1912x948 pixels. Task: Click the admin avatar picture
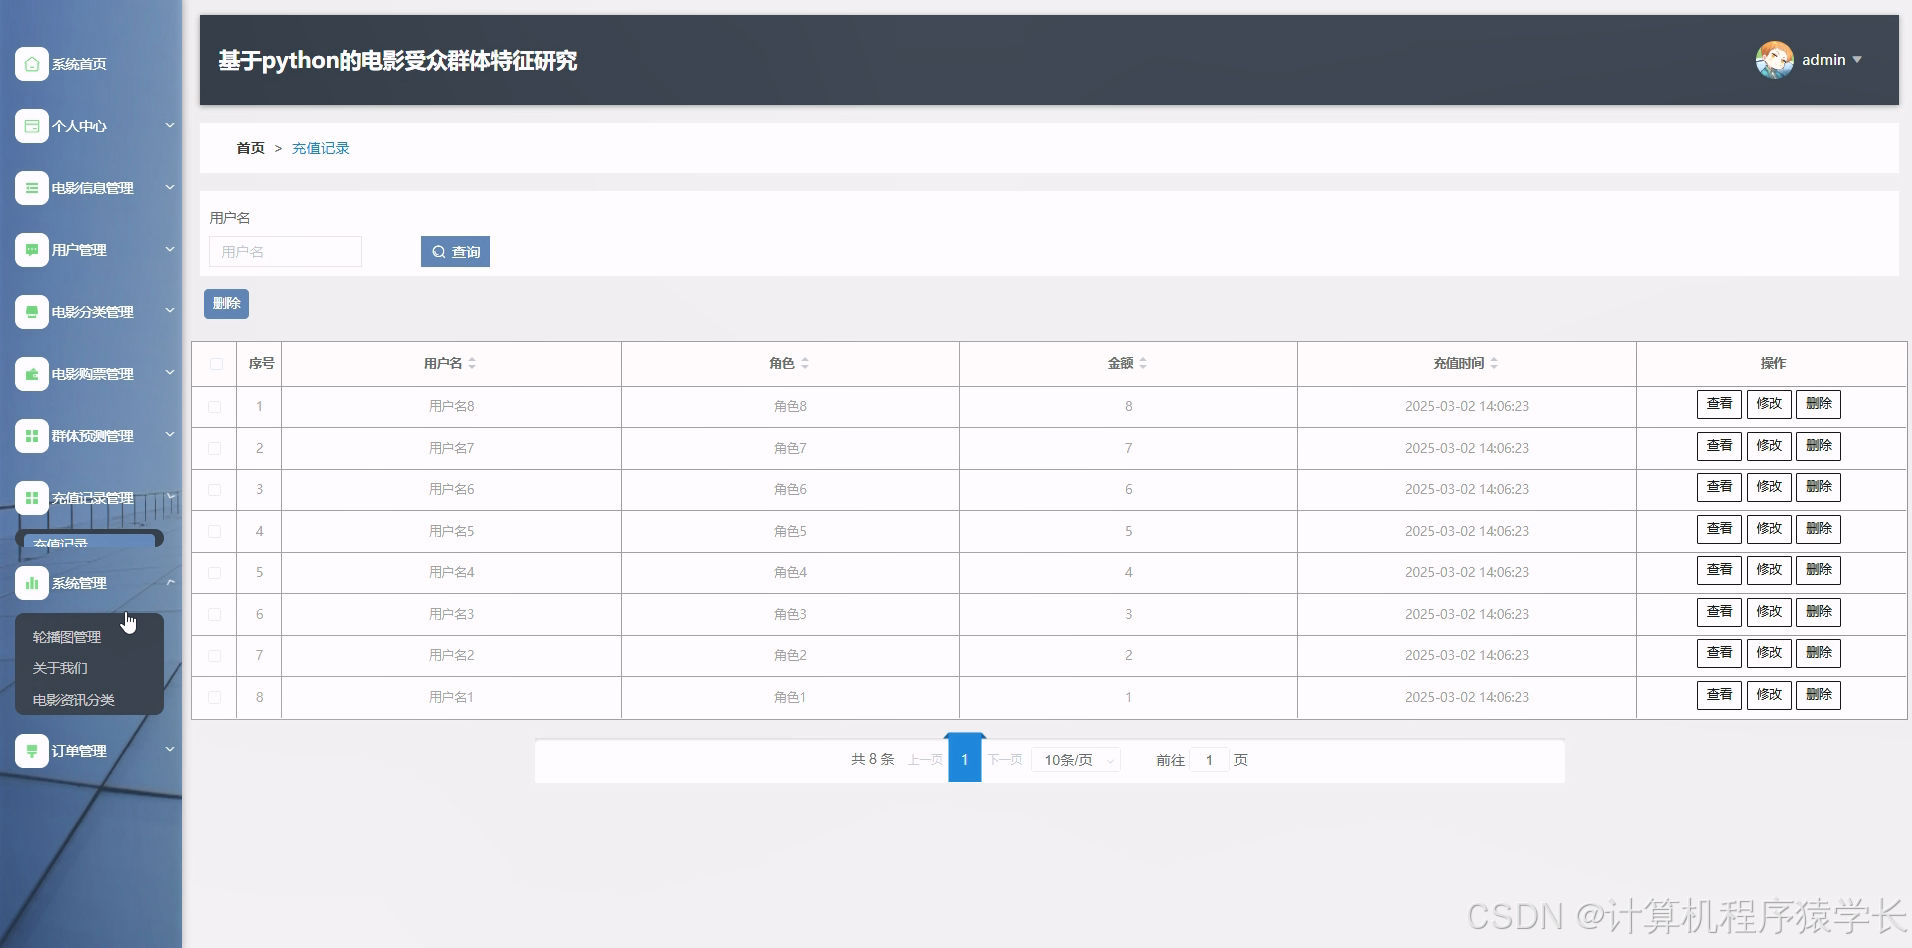pos(1774,60)
